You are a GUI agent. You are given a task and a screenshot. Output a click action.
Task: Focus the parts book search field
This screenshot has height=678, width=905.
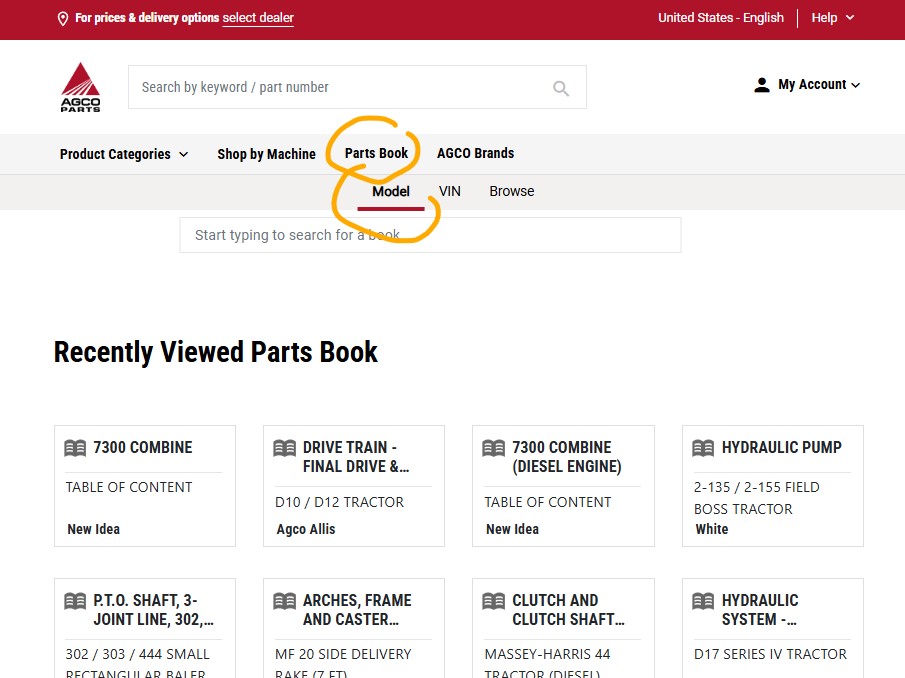(x=431, y=235)
